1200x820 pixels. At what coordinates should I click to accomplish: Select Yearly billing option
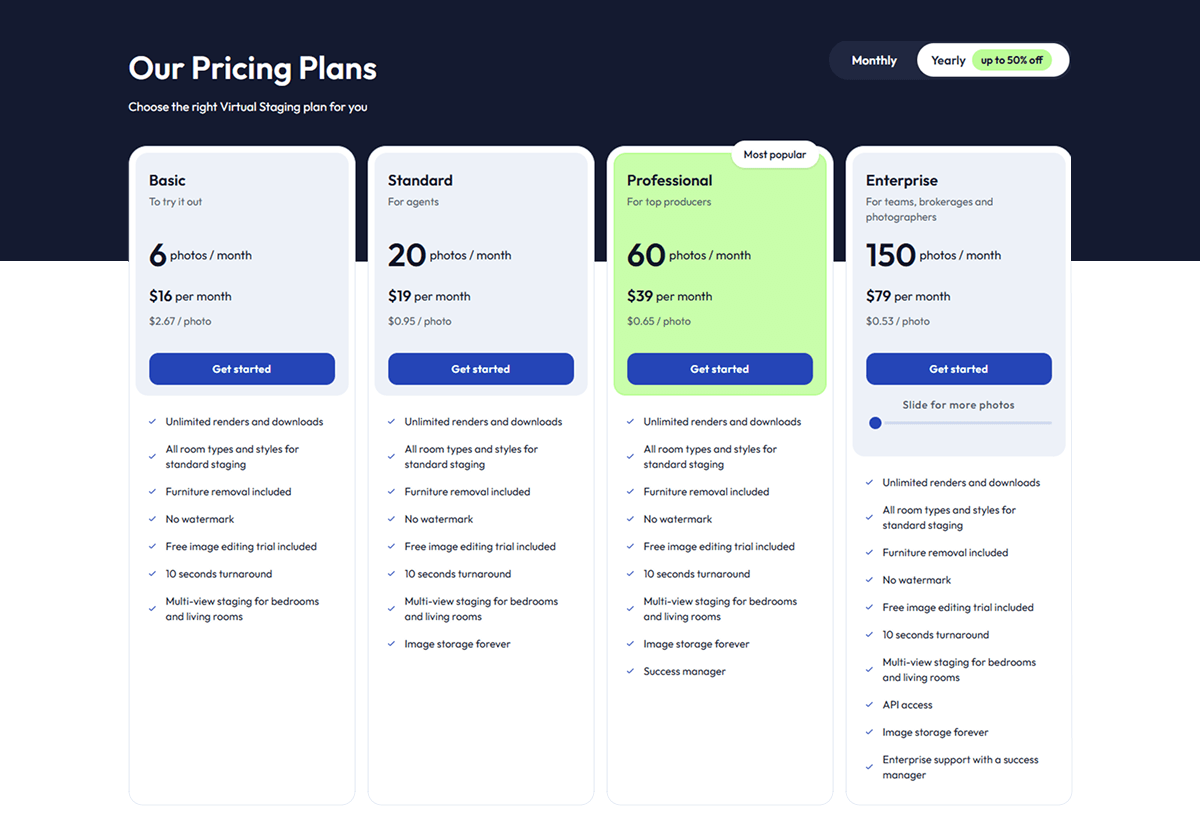click(x=948, y=61)
